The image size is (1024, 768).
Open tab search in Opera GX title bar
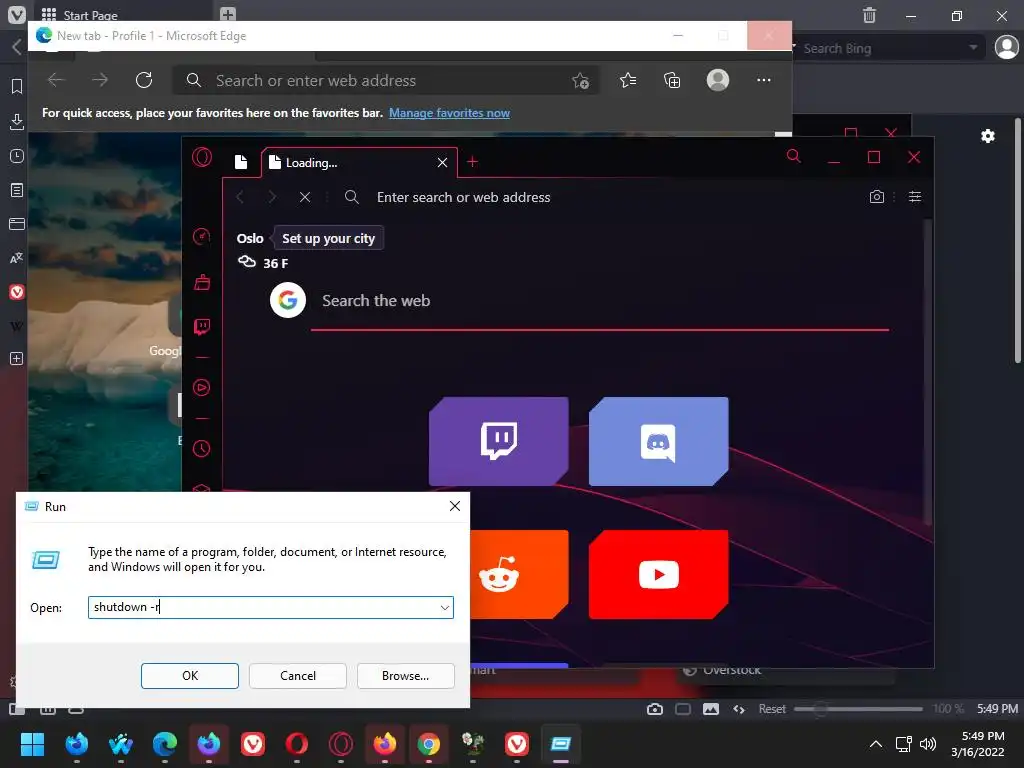[793, 156]
